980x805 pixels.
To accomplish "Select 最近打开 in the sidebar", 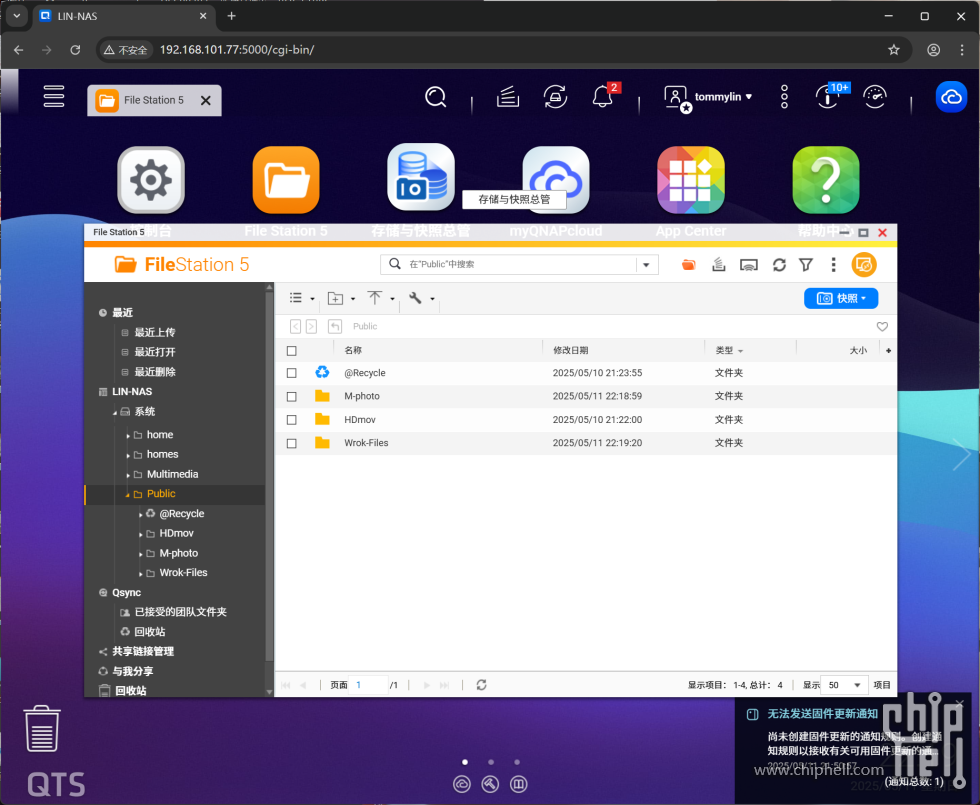I will click(154, 352).
